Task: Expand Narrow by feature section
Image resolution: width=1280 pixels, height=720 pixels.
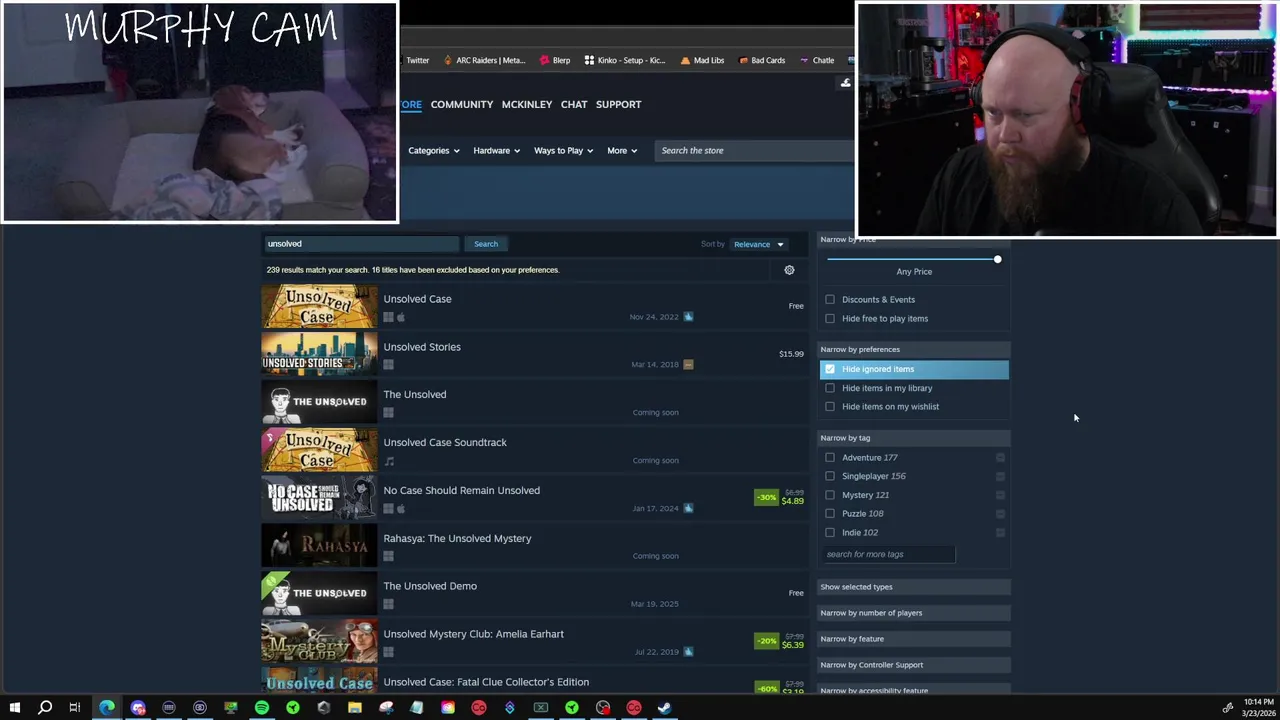Action: coord(914,639)
